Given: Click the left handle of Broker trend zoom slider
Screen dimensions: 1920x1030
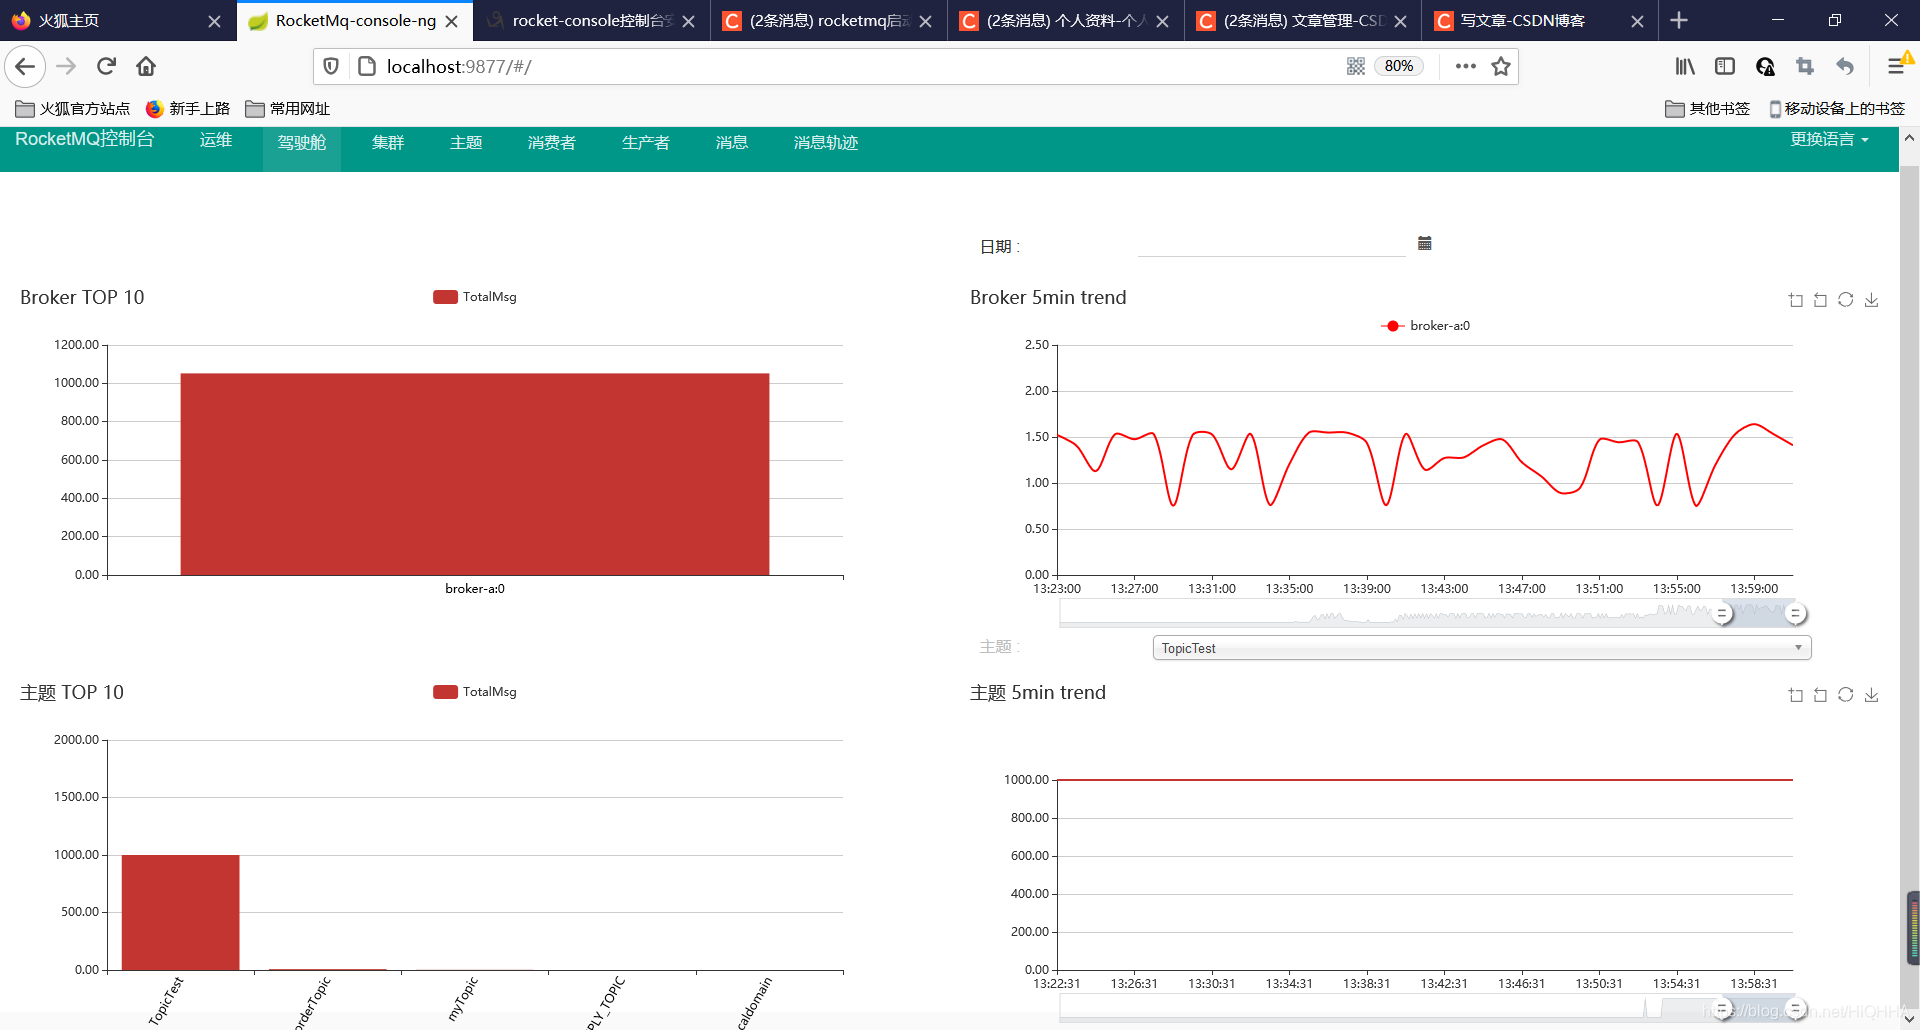Looking at the screenshot, I should pos(1722,614).
